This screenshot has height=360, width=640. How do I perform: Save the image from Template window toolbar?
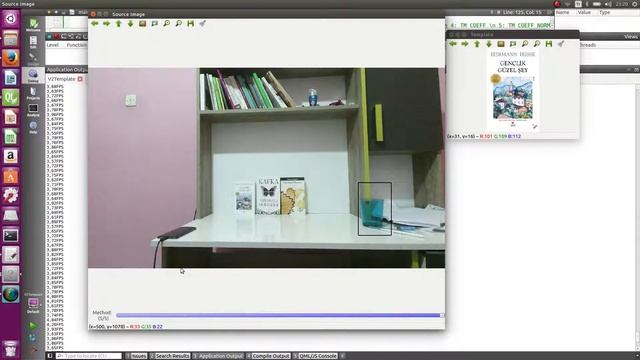pos(549,44)
